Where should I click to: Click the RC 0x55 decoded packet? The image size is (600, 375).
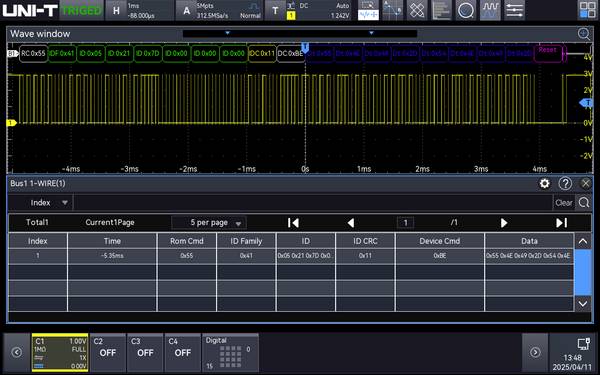[33, 54]
